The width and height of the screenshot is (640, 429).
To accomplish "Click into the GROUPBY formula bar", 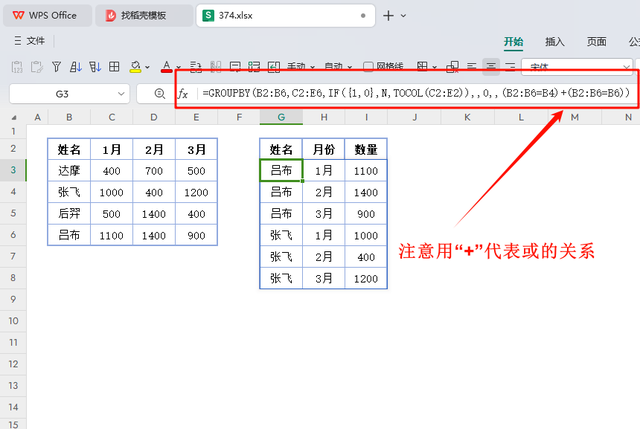I will pyautogui.click(x=416, y=93).
